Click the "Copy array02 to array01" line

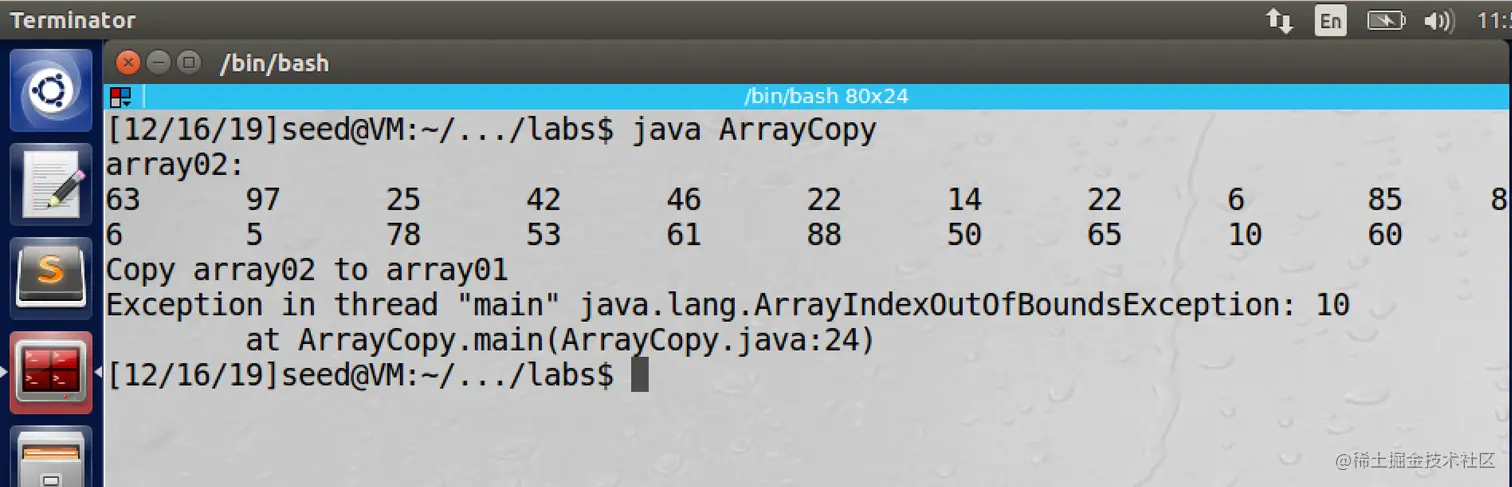click(307, 270)
